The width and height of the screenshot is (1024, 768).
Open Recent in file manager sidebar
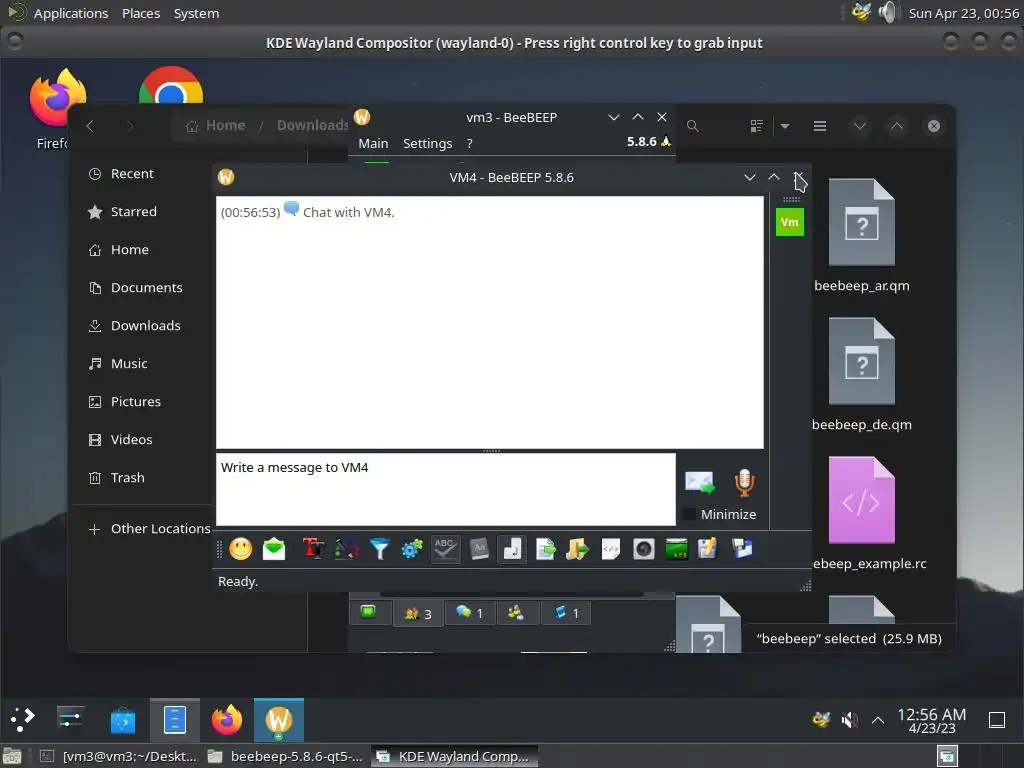coord(132,174)
